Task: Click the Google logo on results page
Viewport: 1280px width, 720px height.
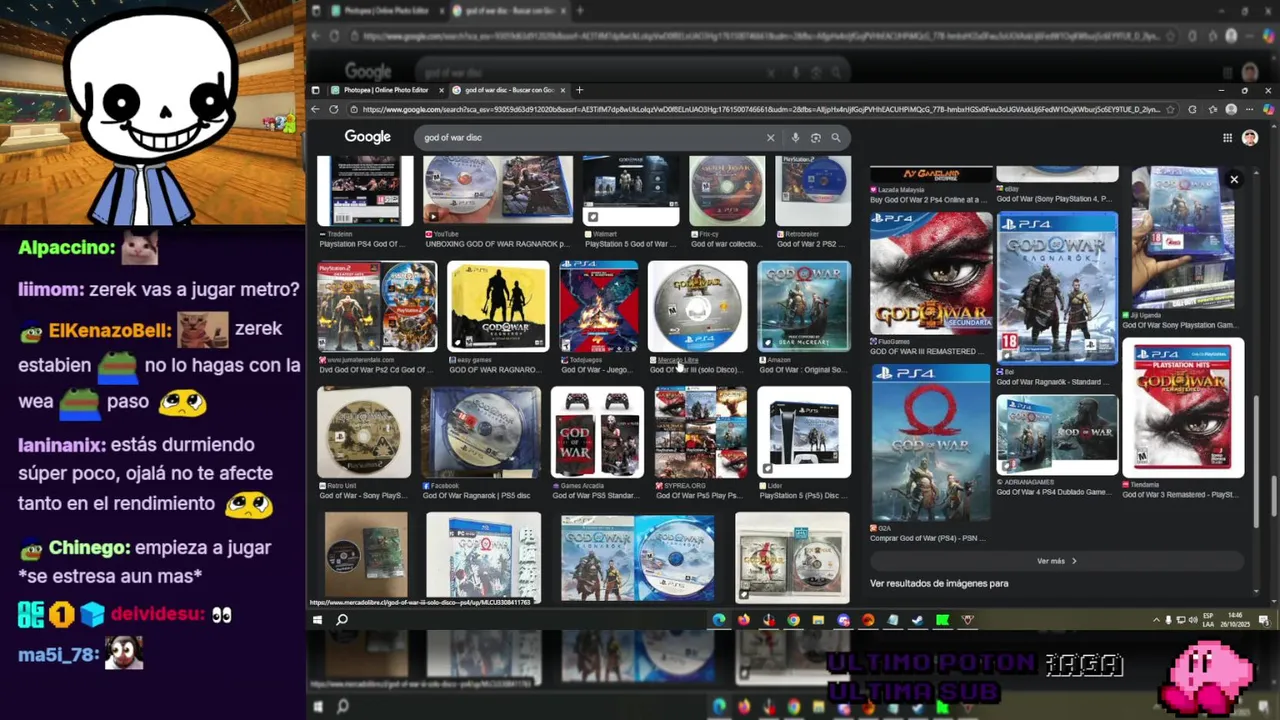Action: click(367, 137)
